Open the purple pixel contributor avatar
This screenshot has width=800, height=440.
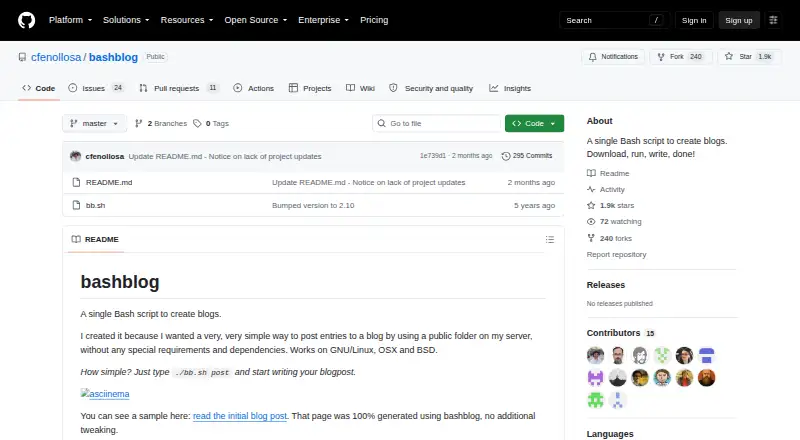[595, 378]
